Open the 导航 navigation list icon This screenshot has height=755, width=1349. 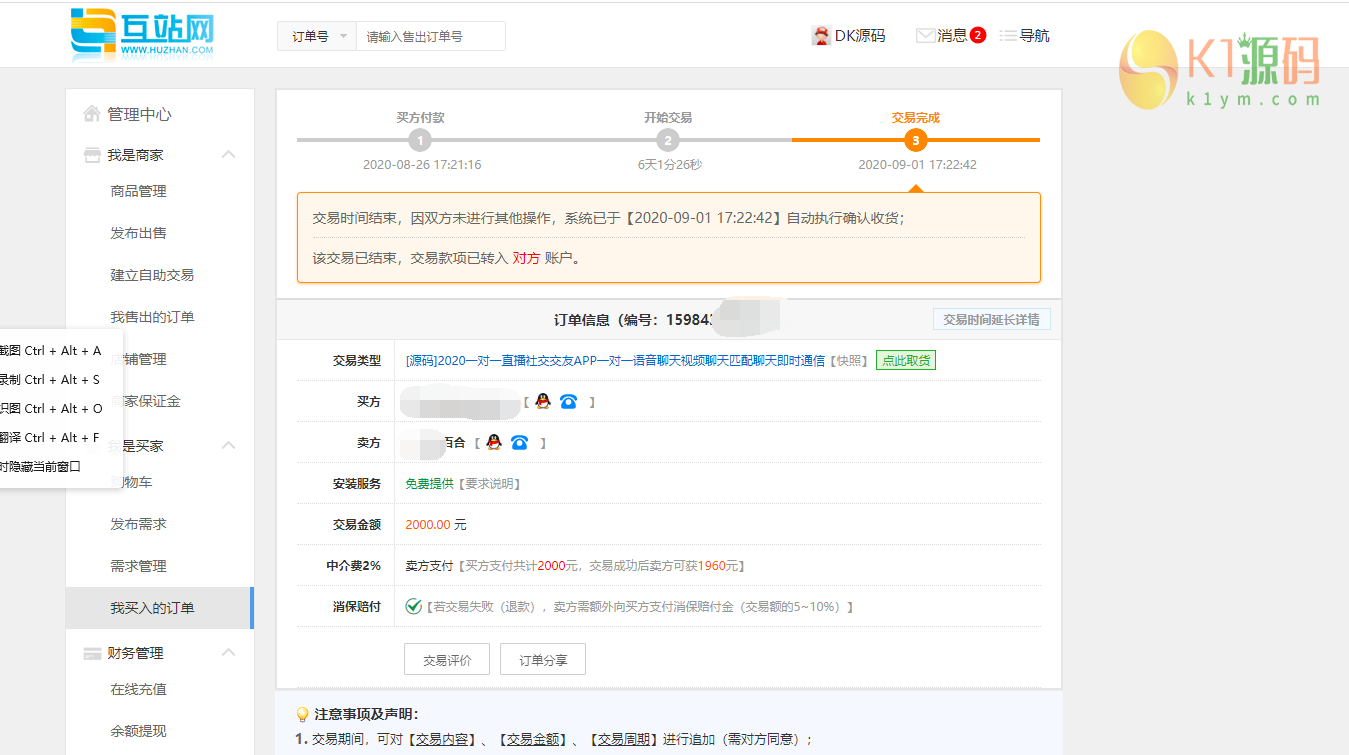point(1007,36)
